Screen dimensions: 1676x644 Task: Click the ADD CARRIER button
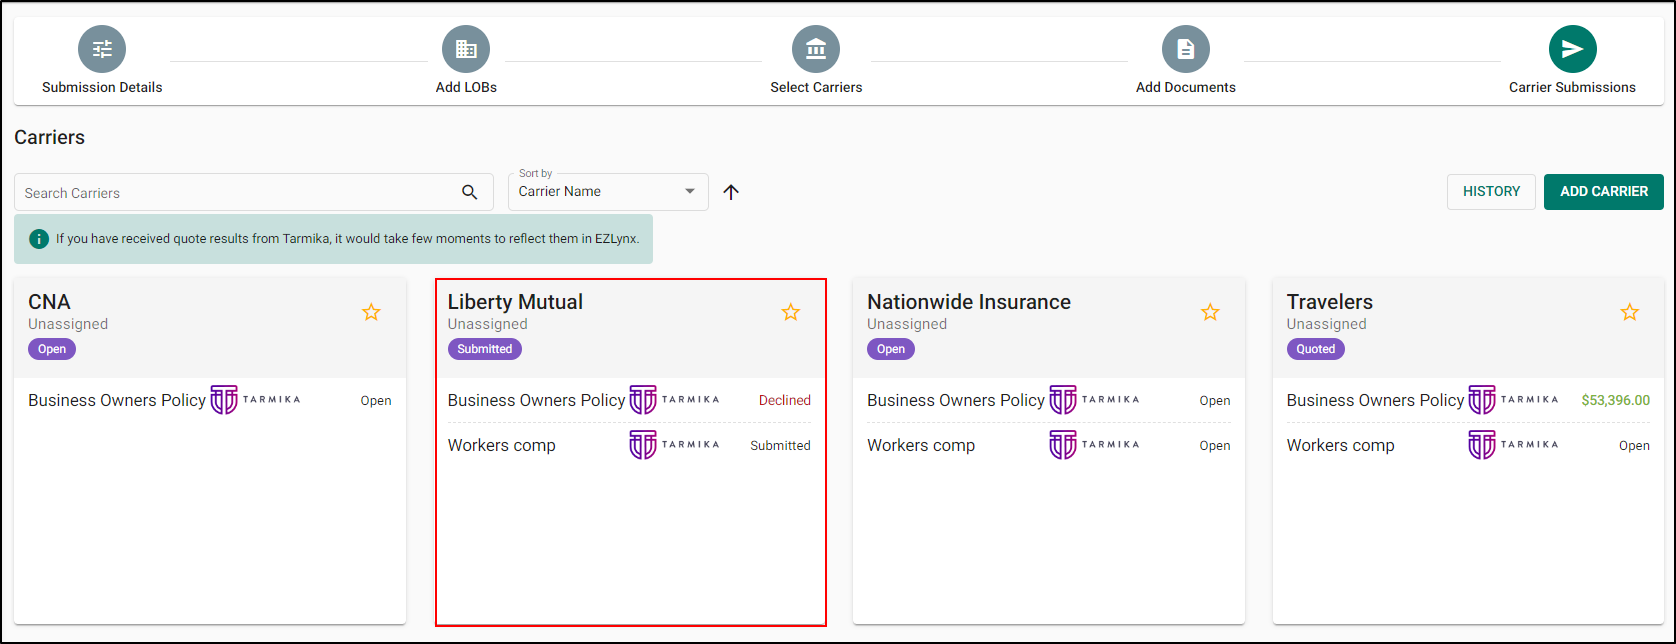click(1604, 192)
